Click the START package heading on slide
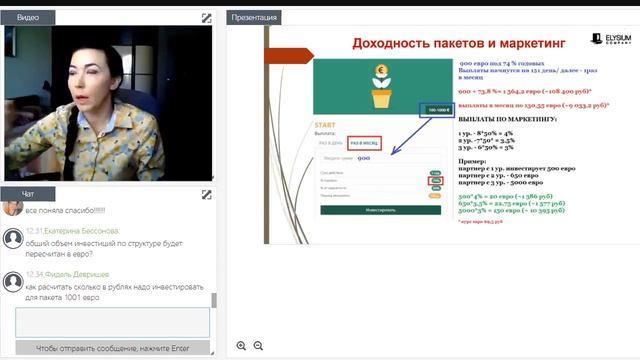Screen dimensions: 640x360 325,125
